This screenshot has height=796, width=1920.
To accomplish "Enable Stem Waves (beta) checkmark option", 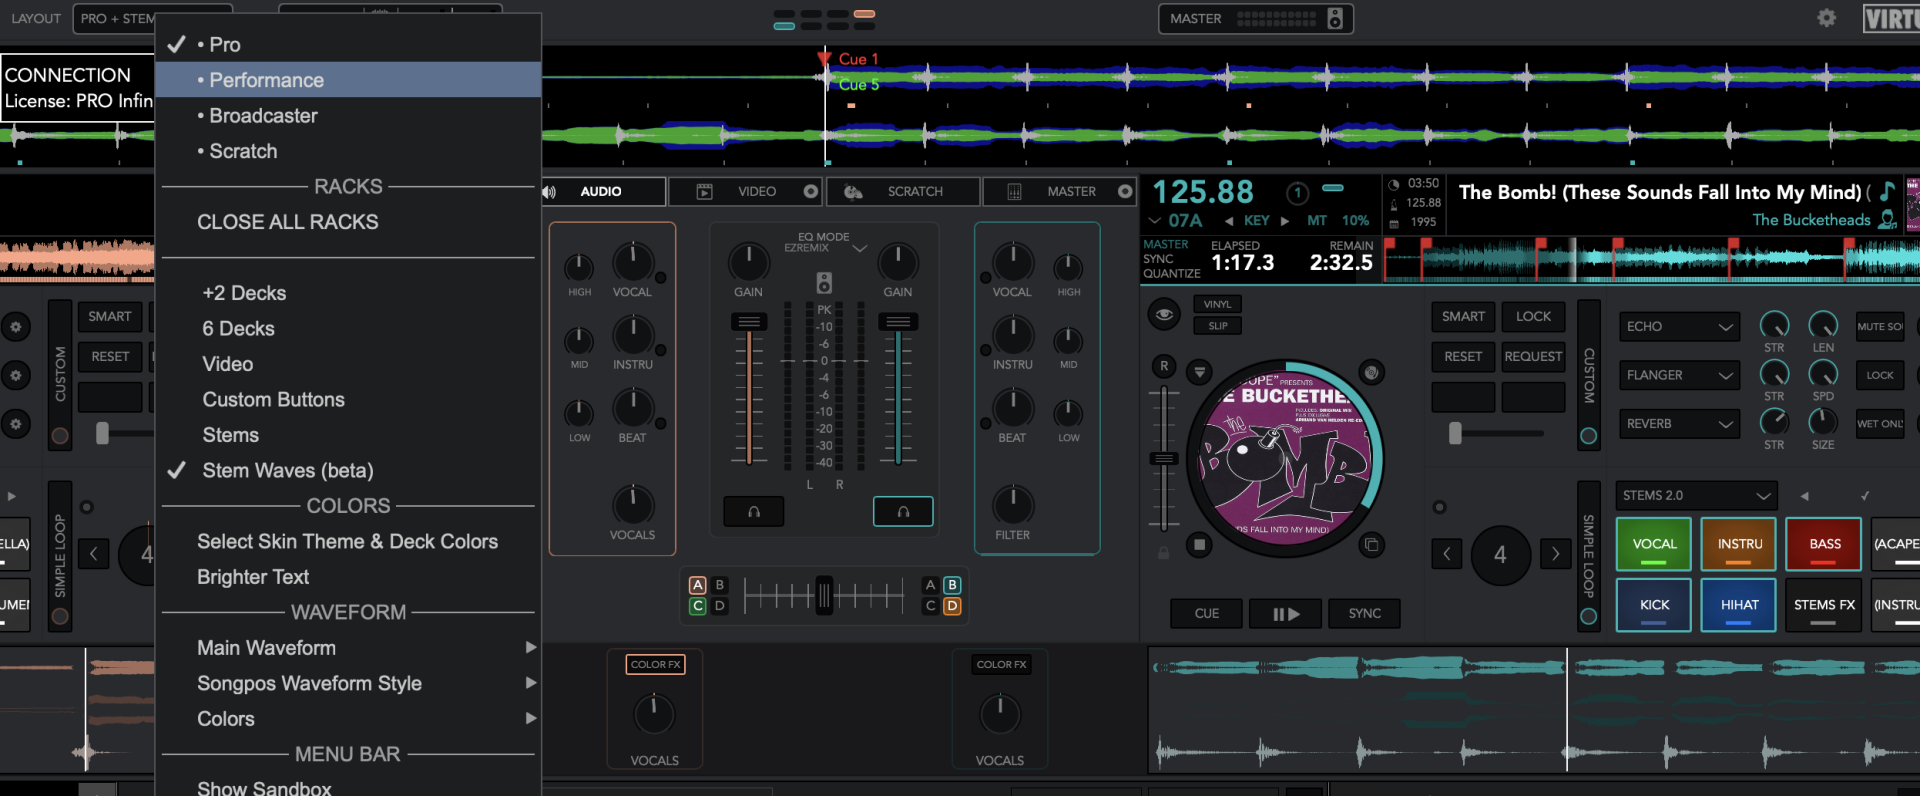I will pos(287,471).
